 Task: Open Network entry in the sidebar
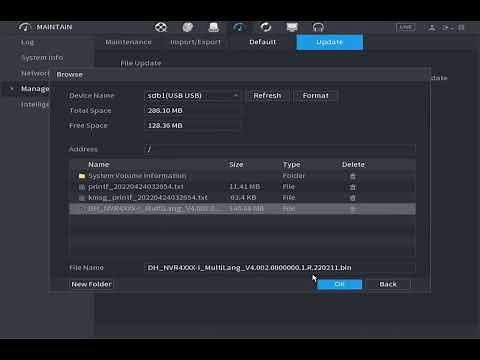coord(35,73)
